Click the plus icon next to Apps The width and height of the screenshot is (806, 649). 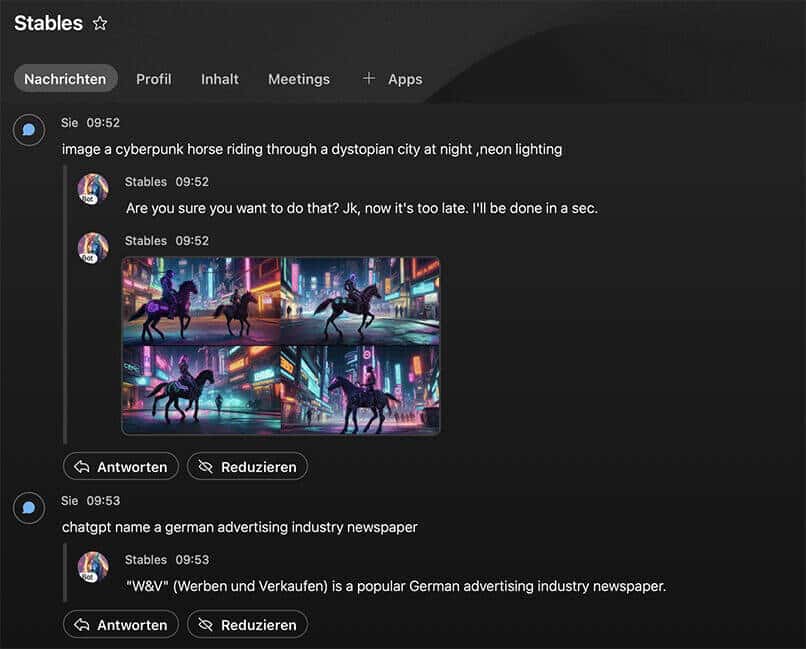tap(369, 78)
